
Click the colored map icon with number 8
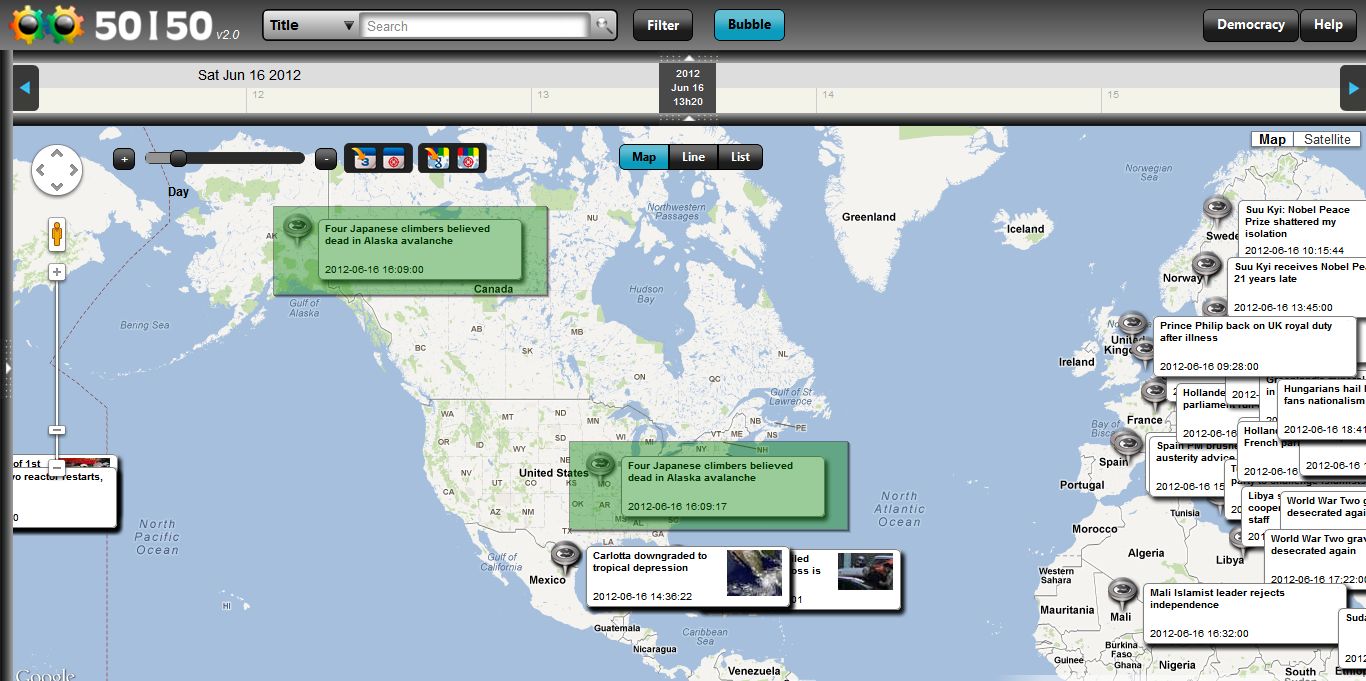pyautogui.click(x=437, y=158)
